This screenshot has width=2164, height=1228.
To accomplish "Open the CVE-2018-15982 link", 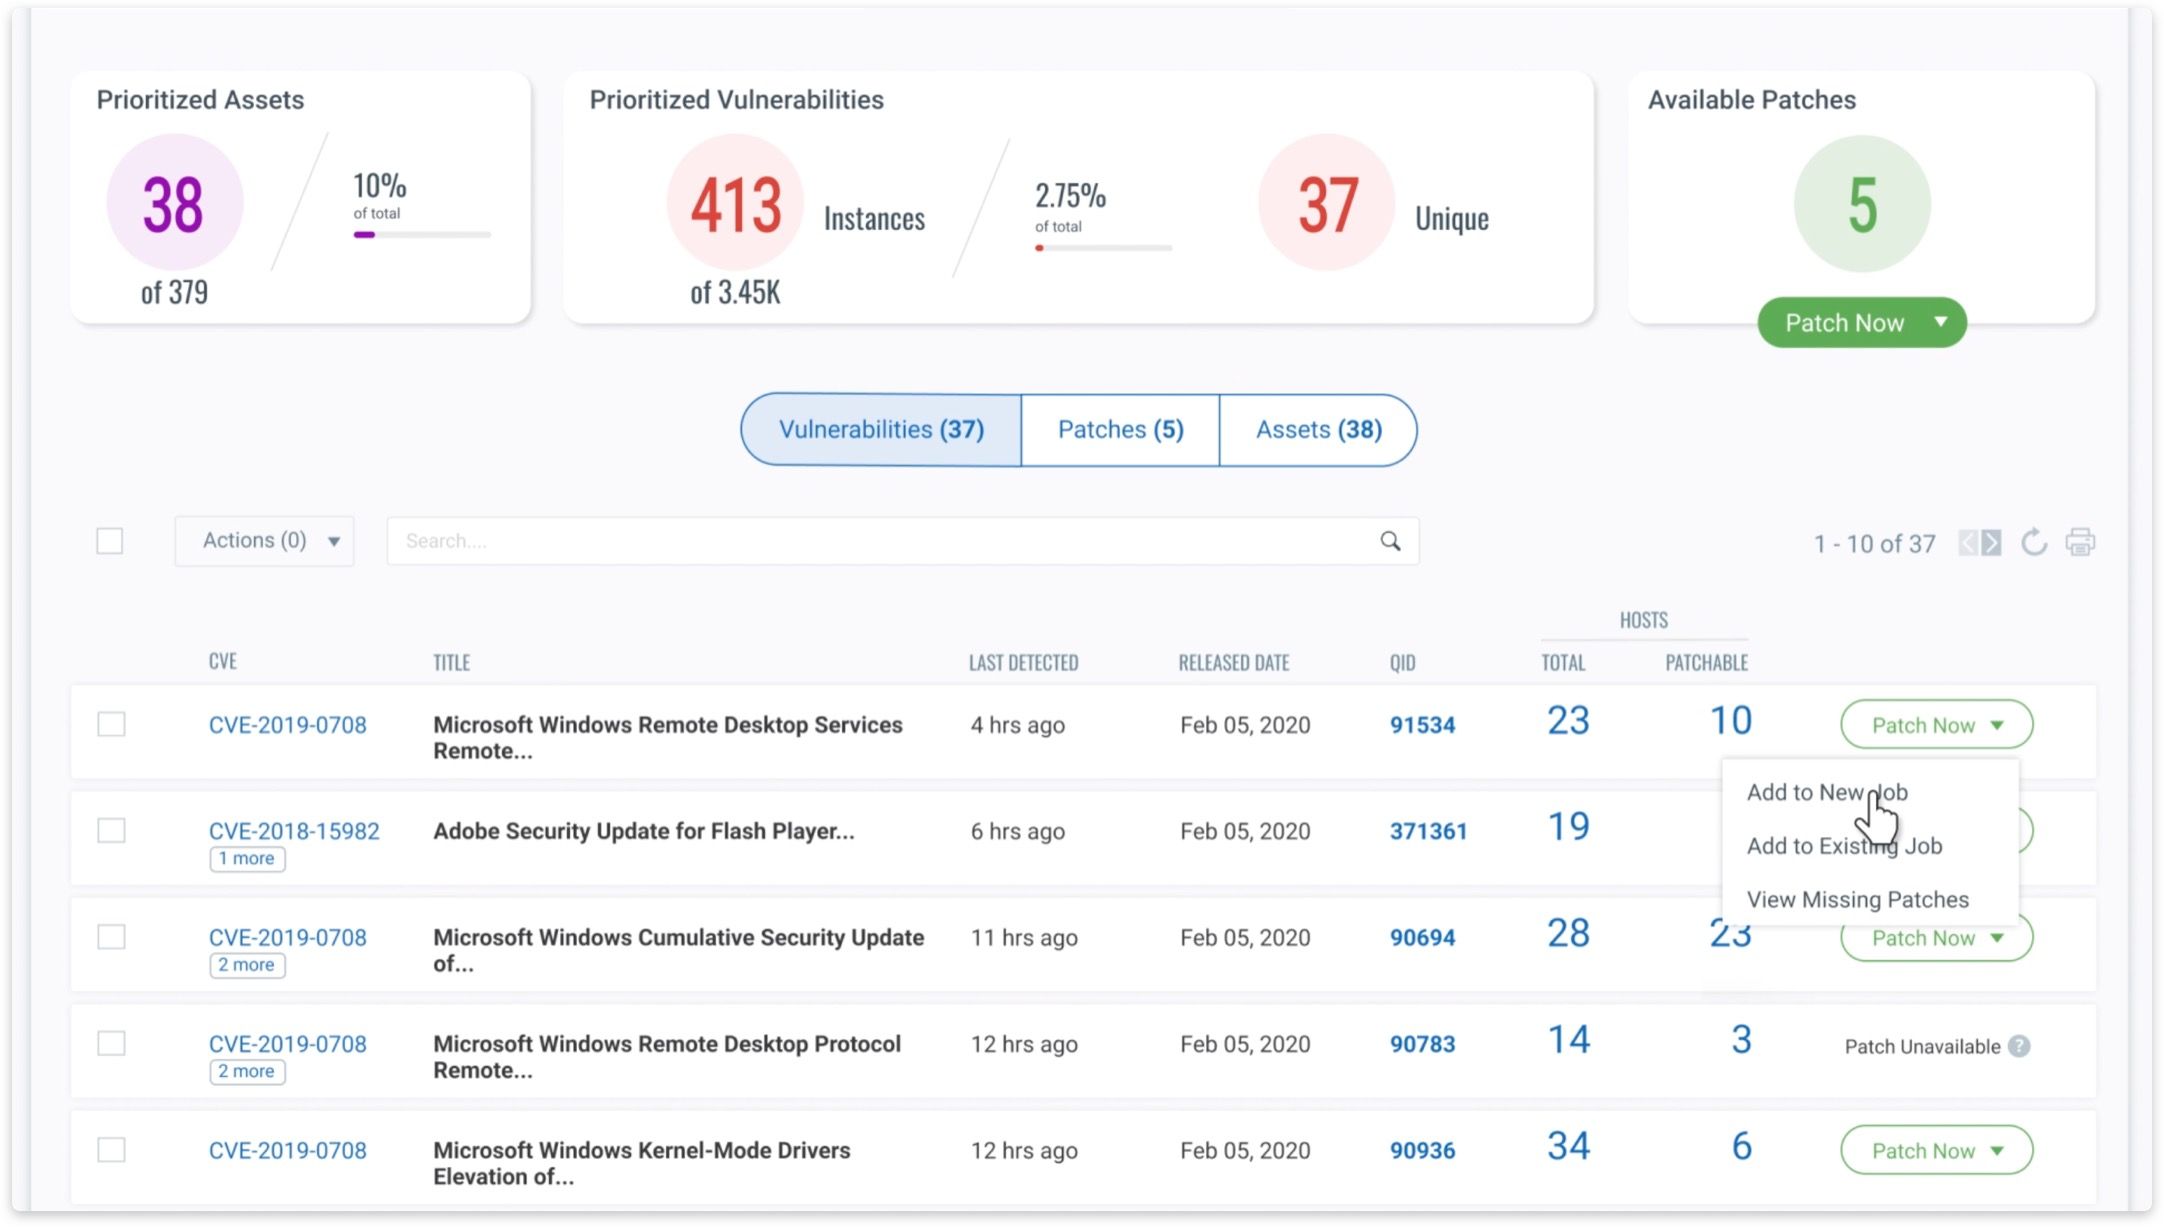I will [x=294, y=830].
